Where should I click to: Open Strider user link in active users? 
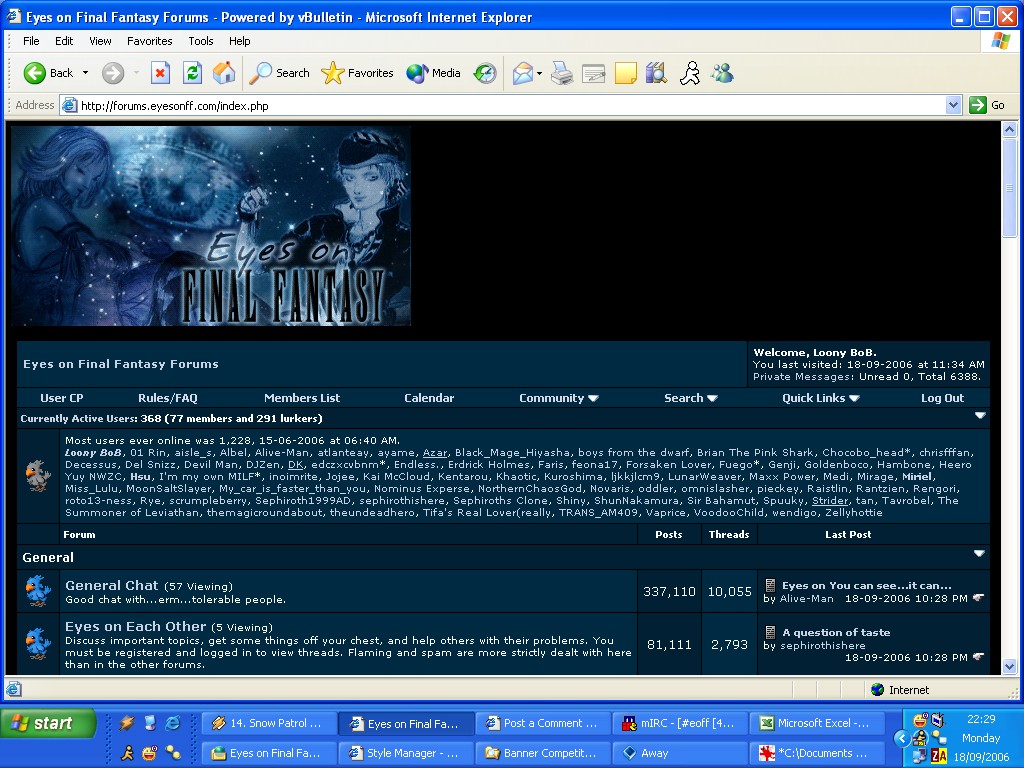830,501
